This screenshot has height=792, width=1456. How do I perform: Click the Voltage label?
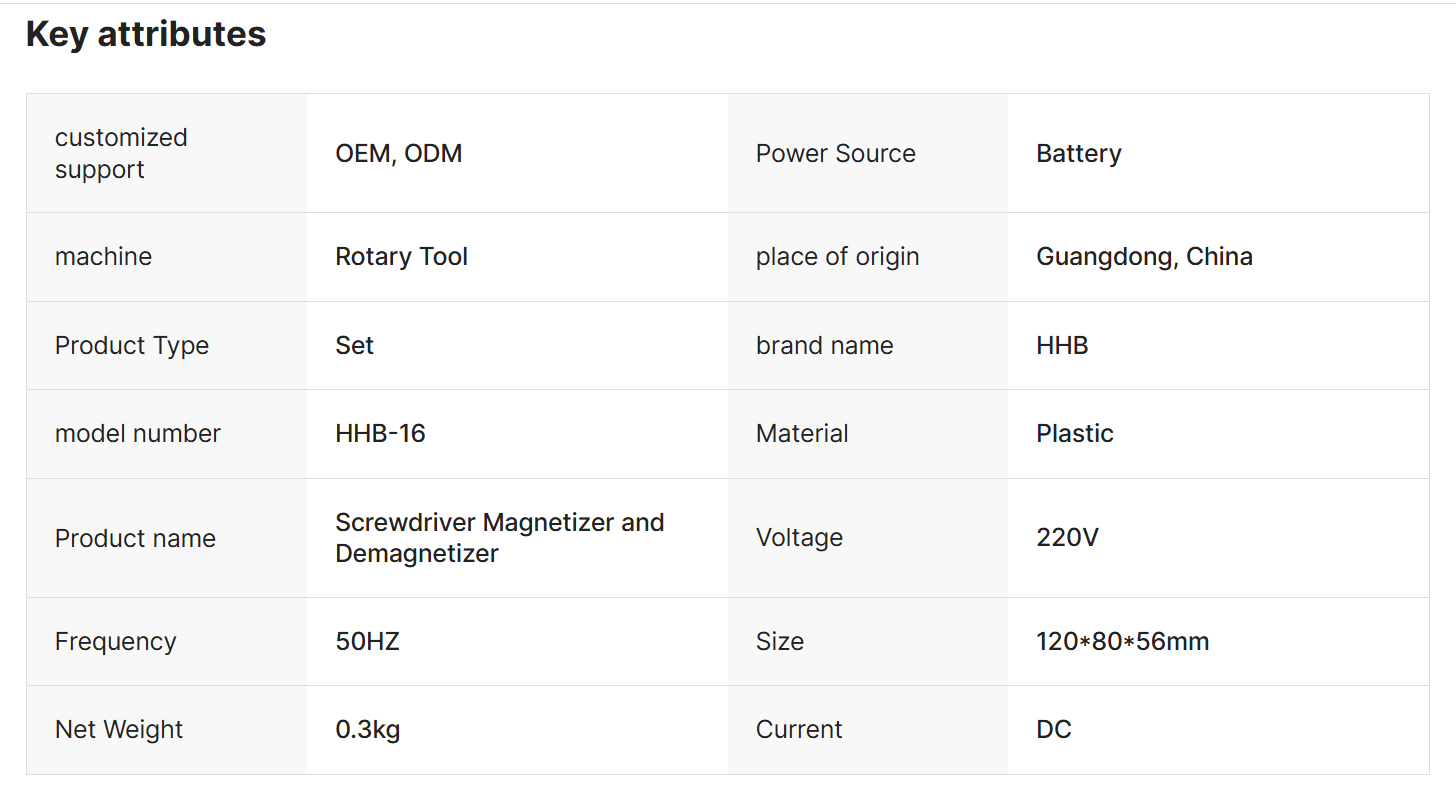click(x=799, y=537)
